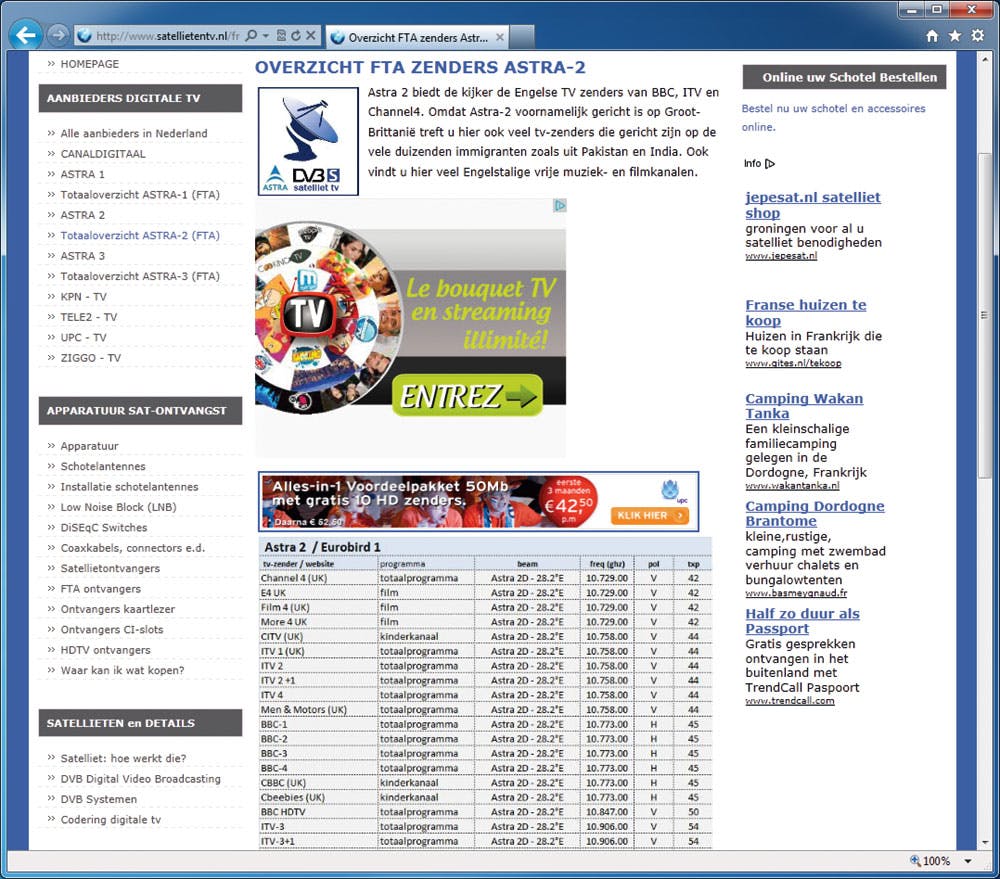1000x879 pixels.
Task: Open the KPN - TV link
Action: pos(83,297)
